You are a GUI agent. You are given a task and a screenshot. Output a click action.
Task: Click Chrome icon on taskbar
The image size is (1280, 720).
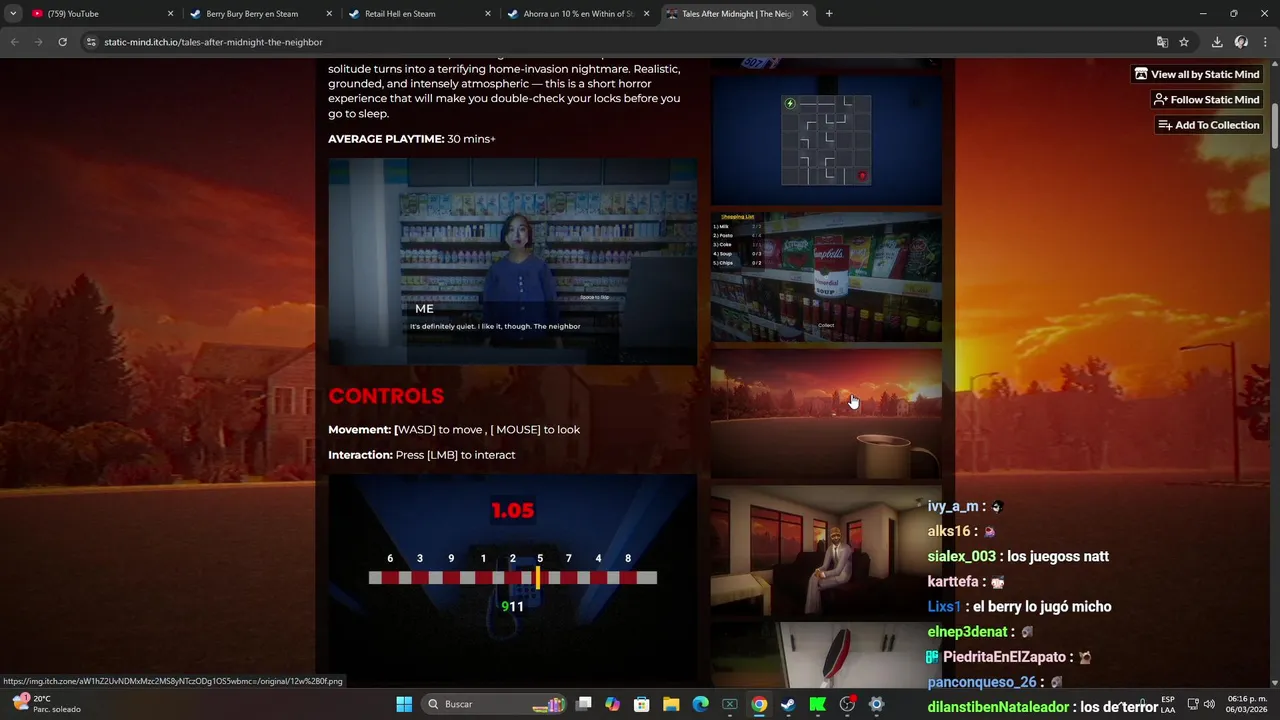759,704
